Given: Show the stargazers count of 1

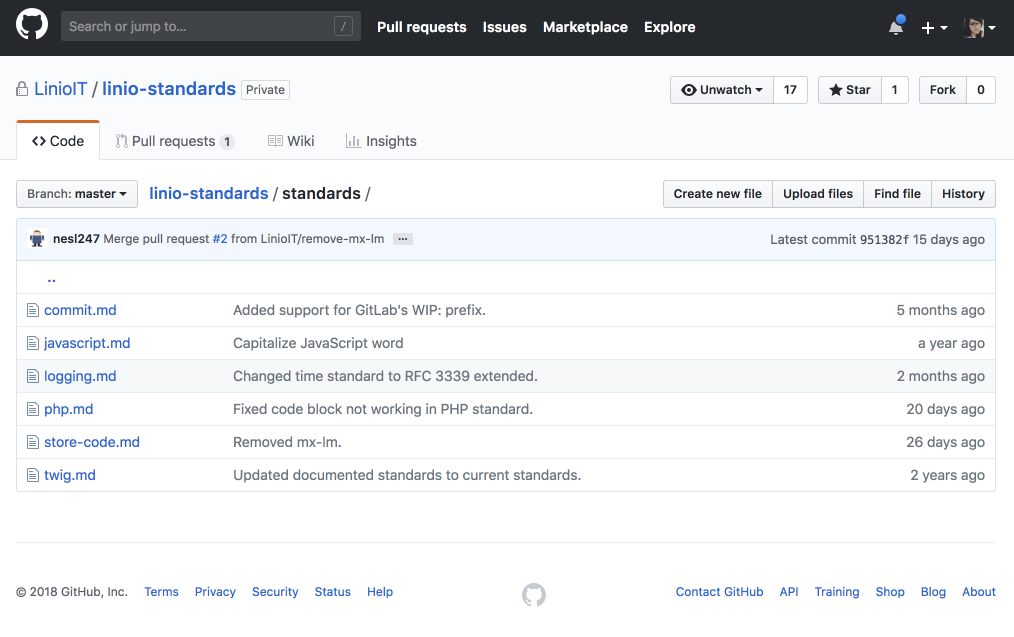Looking at the screenshot, I should click(895, 90).
